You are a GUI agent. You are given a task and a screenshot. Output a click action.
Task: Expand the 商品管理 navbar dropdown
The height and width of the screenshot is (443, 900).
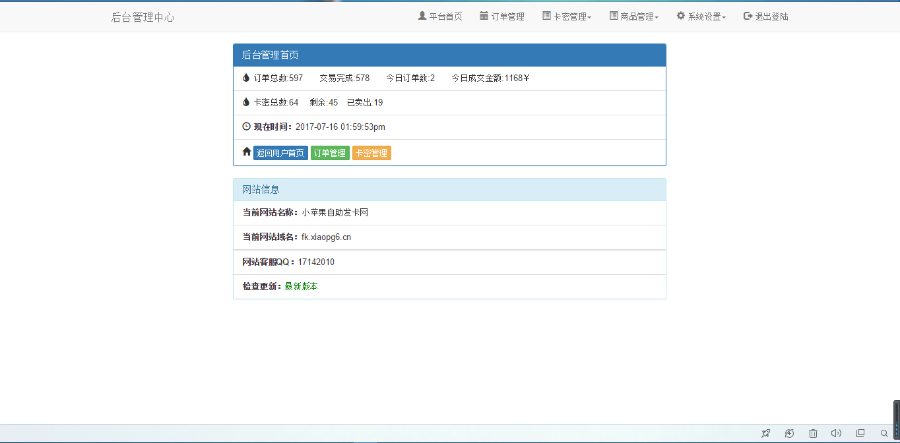coord(634,17)
